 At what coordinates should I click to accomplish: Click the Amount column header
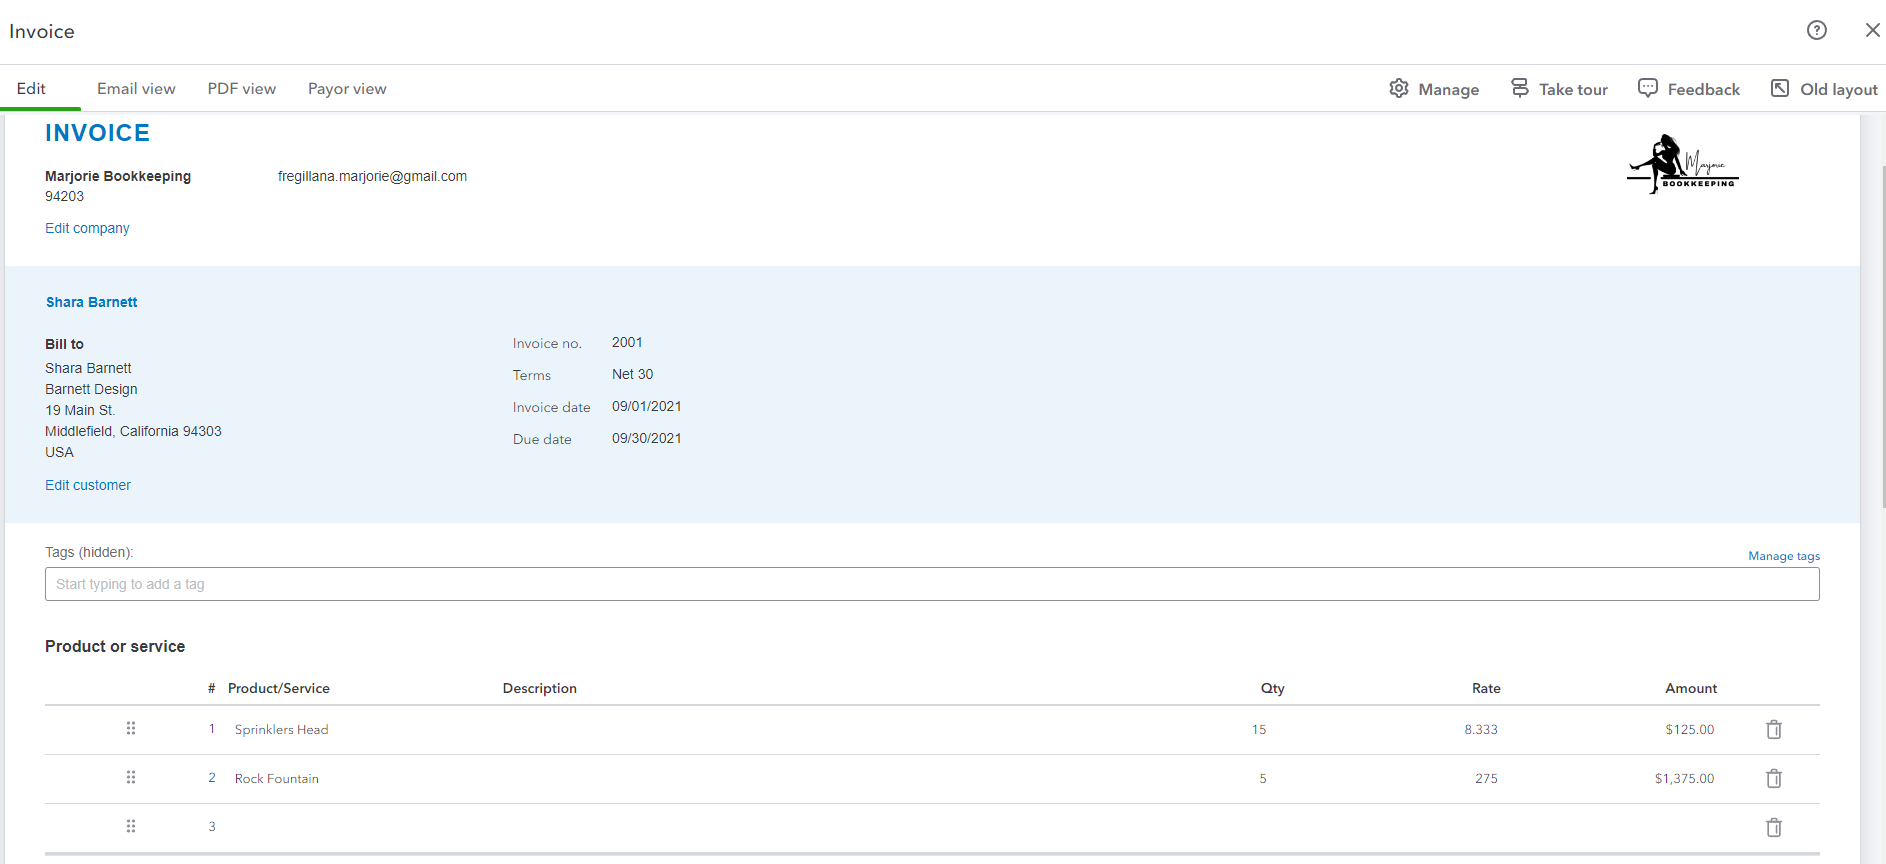(1691, 688)
